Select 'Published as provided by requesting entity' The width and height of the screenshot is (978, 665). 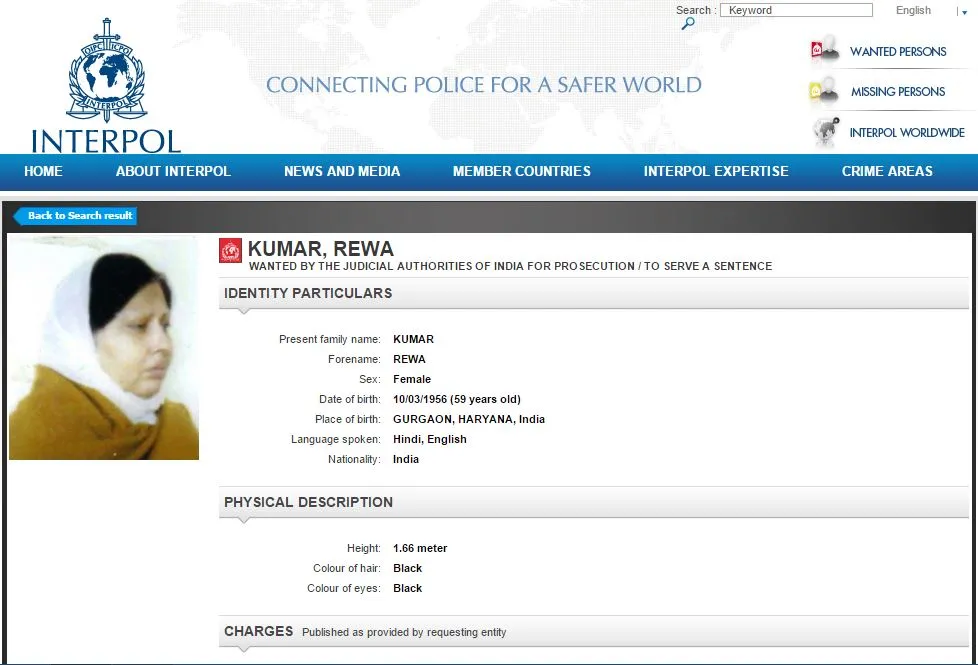404,633
